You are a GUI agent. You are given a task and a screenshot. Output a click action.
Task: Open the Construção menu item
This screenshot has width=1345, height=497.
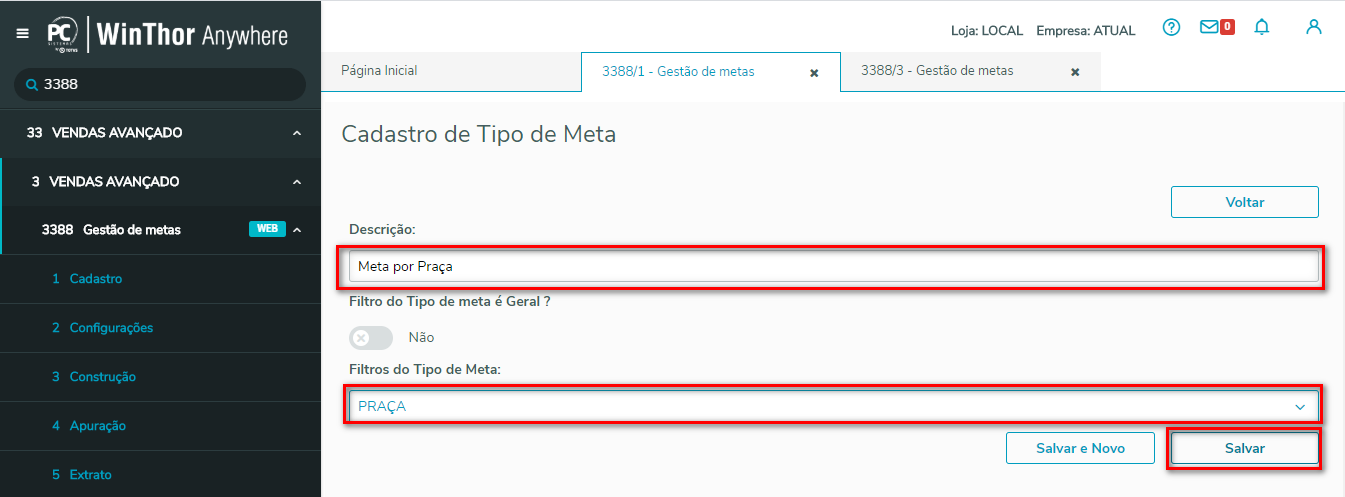[102, 377]
